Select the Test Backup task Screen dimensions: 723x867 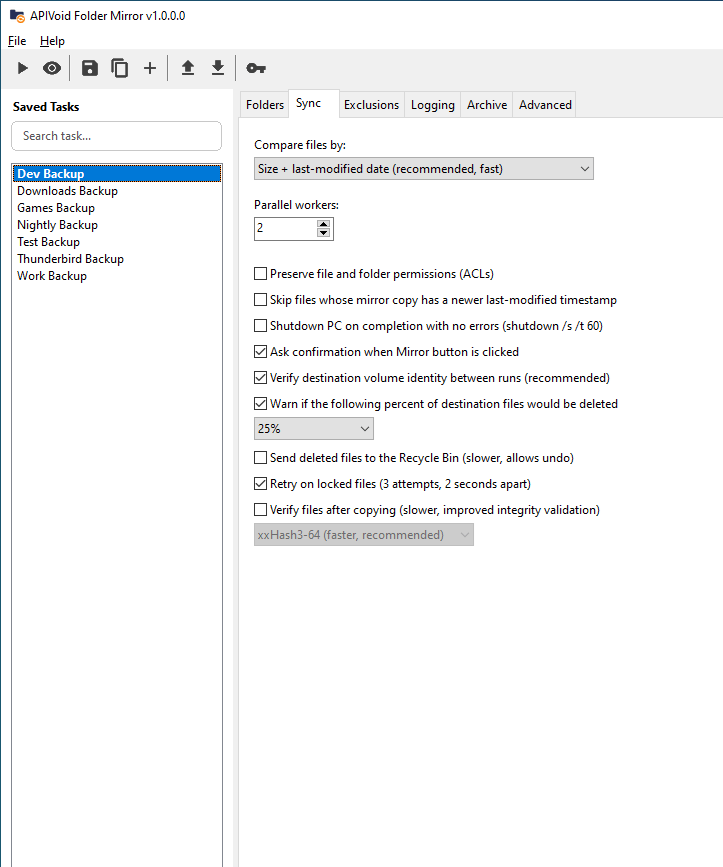117,242
